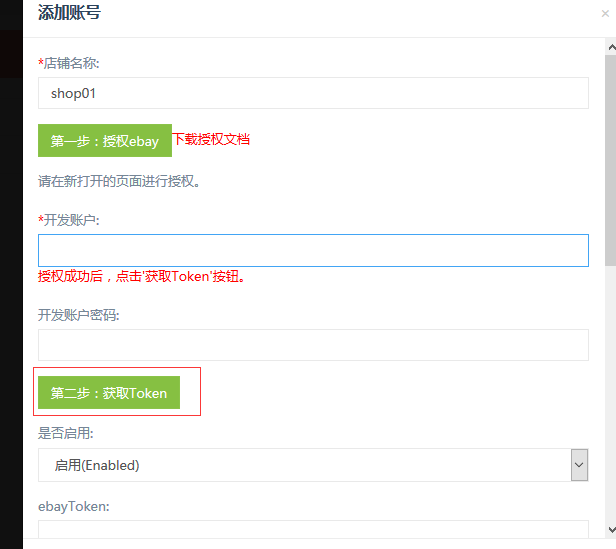Click the red 授权成功后 hint text

(x=141, y=276)
